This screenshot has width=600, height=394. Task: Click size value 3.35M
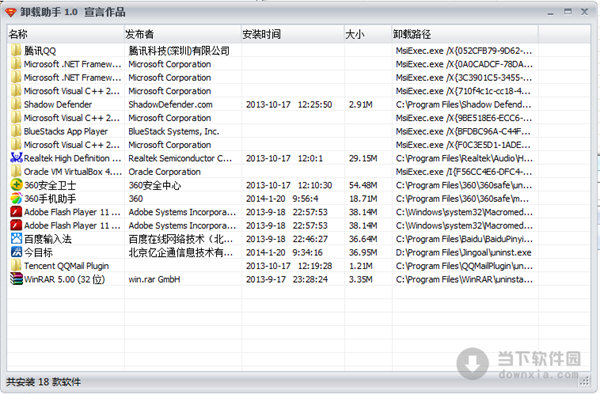[360, 279]
